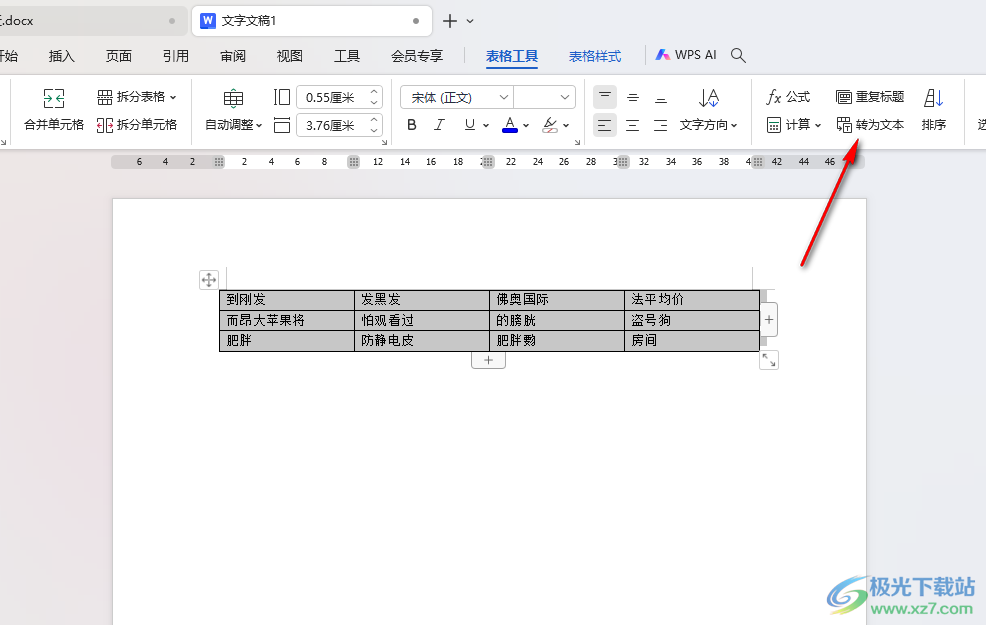Viewport: 986px width, 625px height.
Task: Open the highlight color dropdown arrow
Action: [567, 125]
